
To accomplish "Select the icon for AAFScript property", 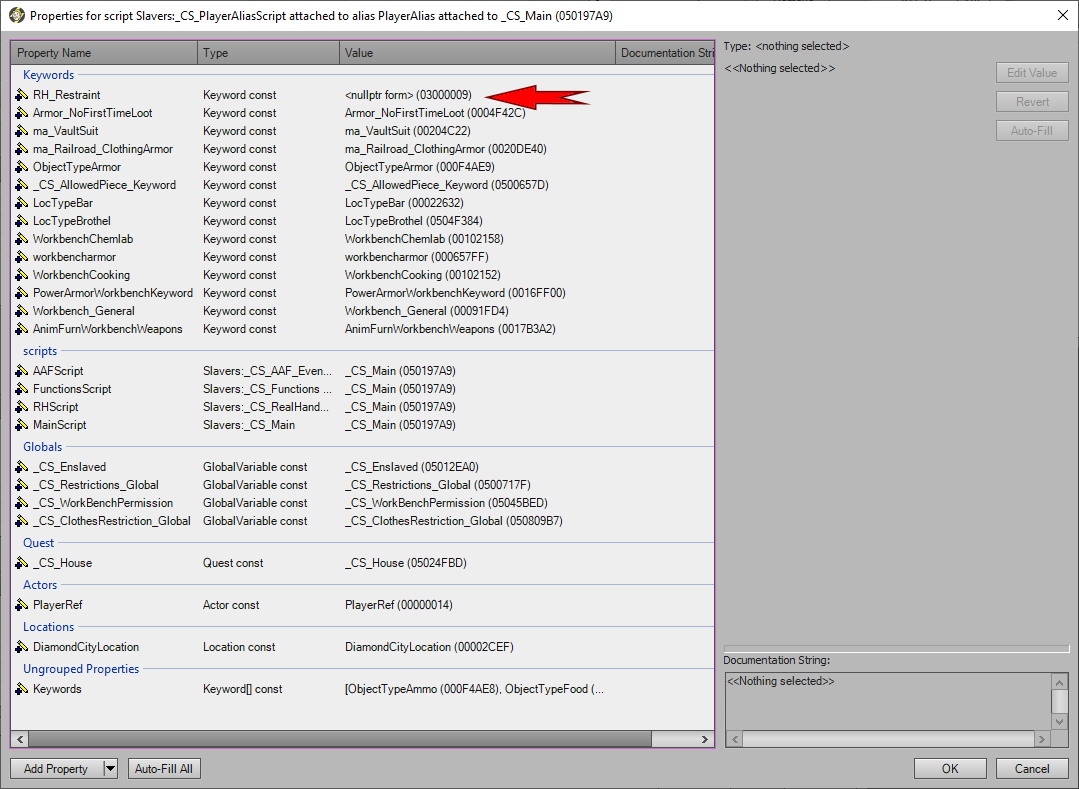I will (21, 371).
